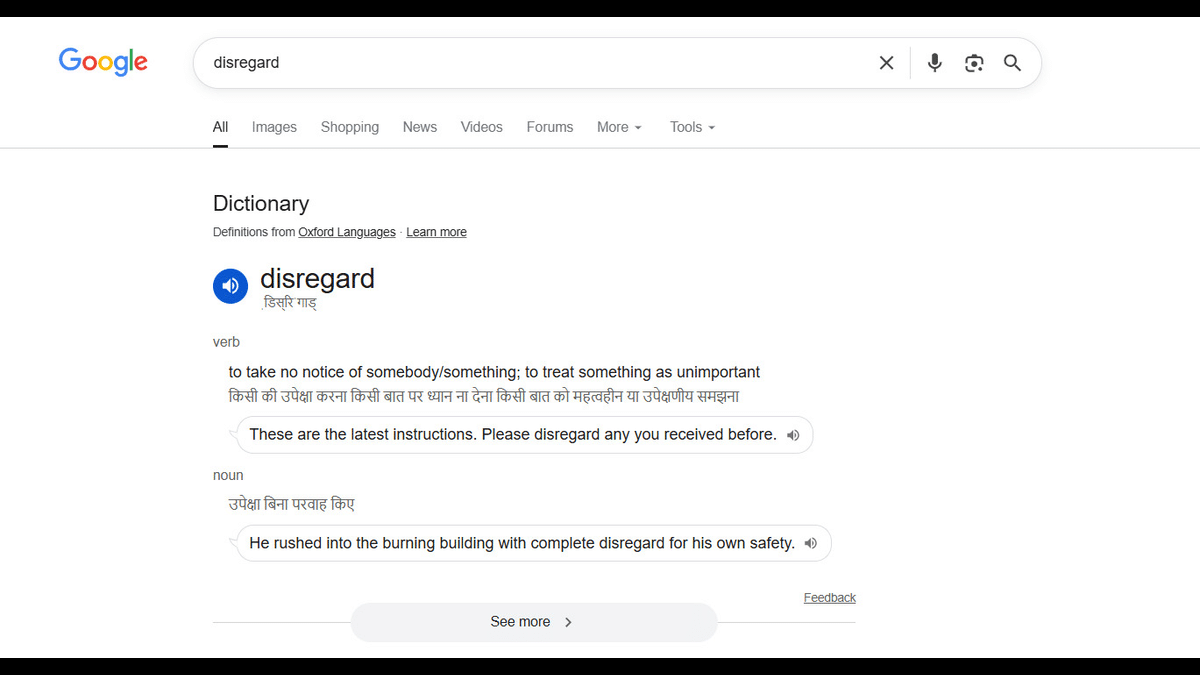The width and height of the screenshot is (1200, 675).
Task: Click the 'verb' part of speech label
Action: click(226, 342)
